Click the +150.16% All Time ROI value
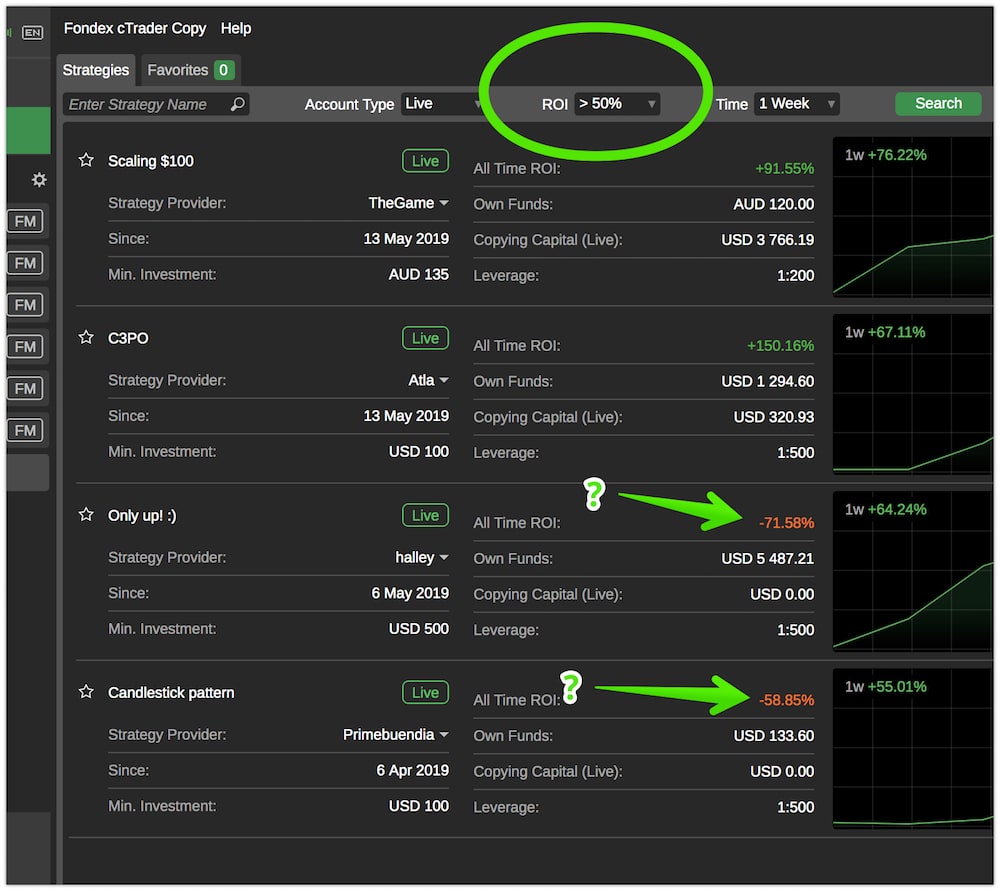Image resolution: width=1000 pixels, height=891 pixels. [x=781, y=346]
